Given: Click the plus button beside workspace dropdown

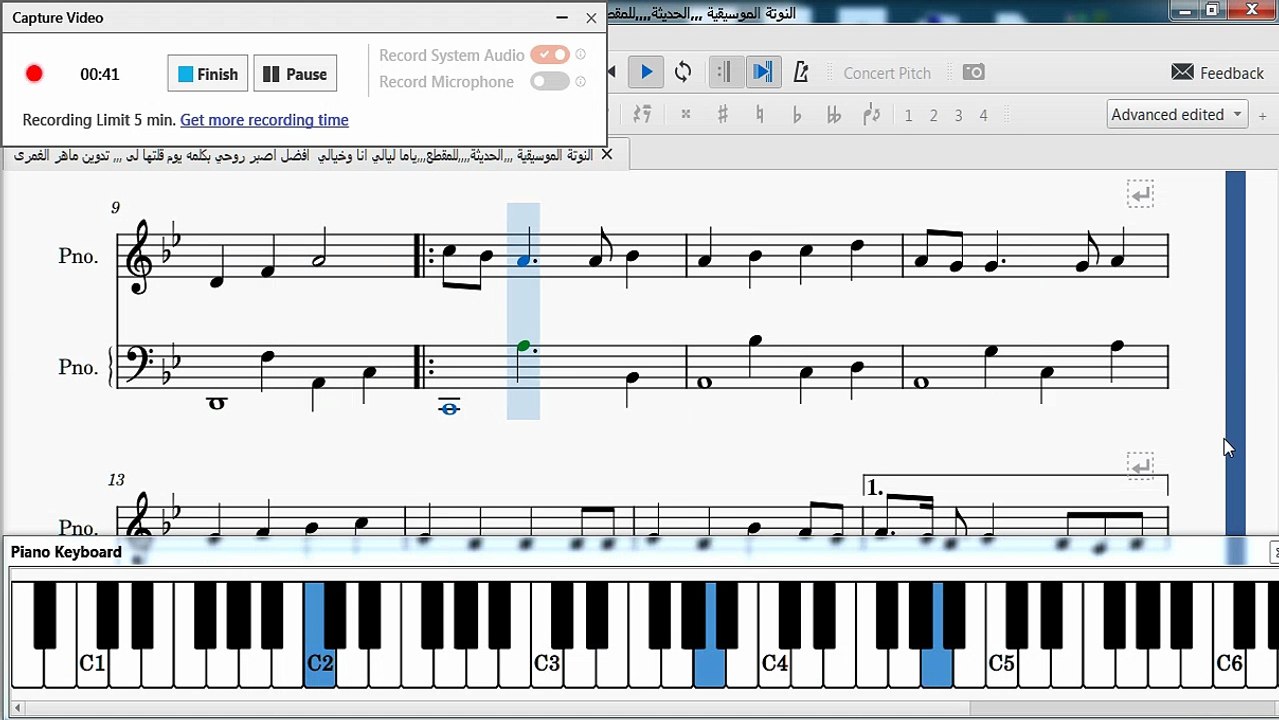Looking at the screenshot, I should (1263, 114).
